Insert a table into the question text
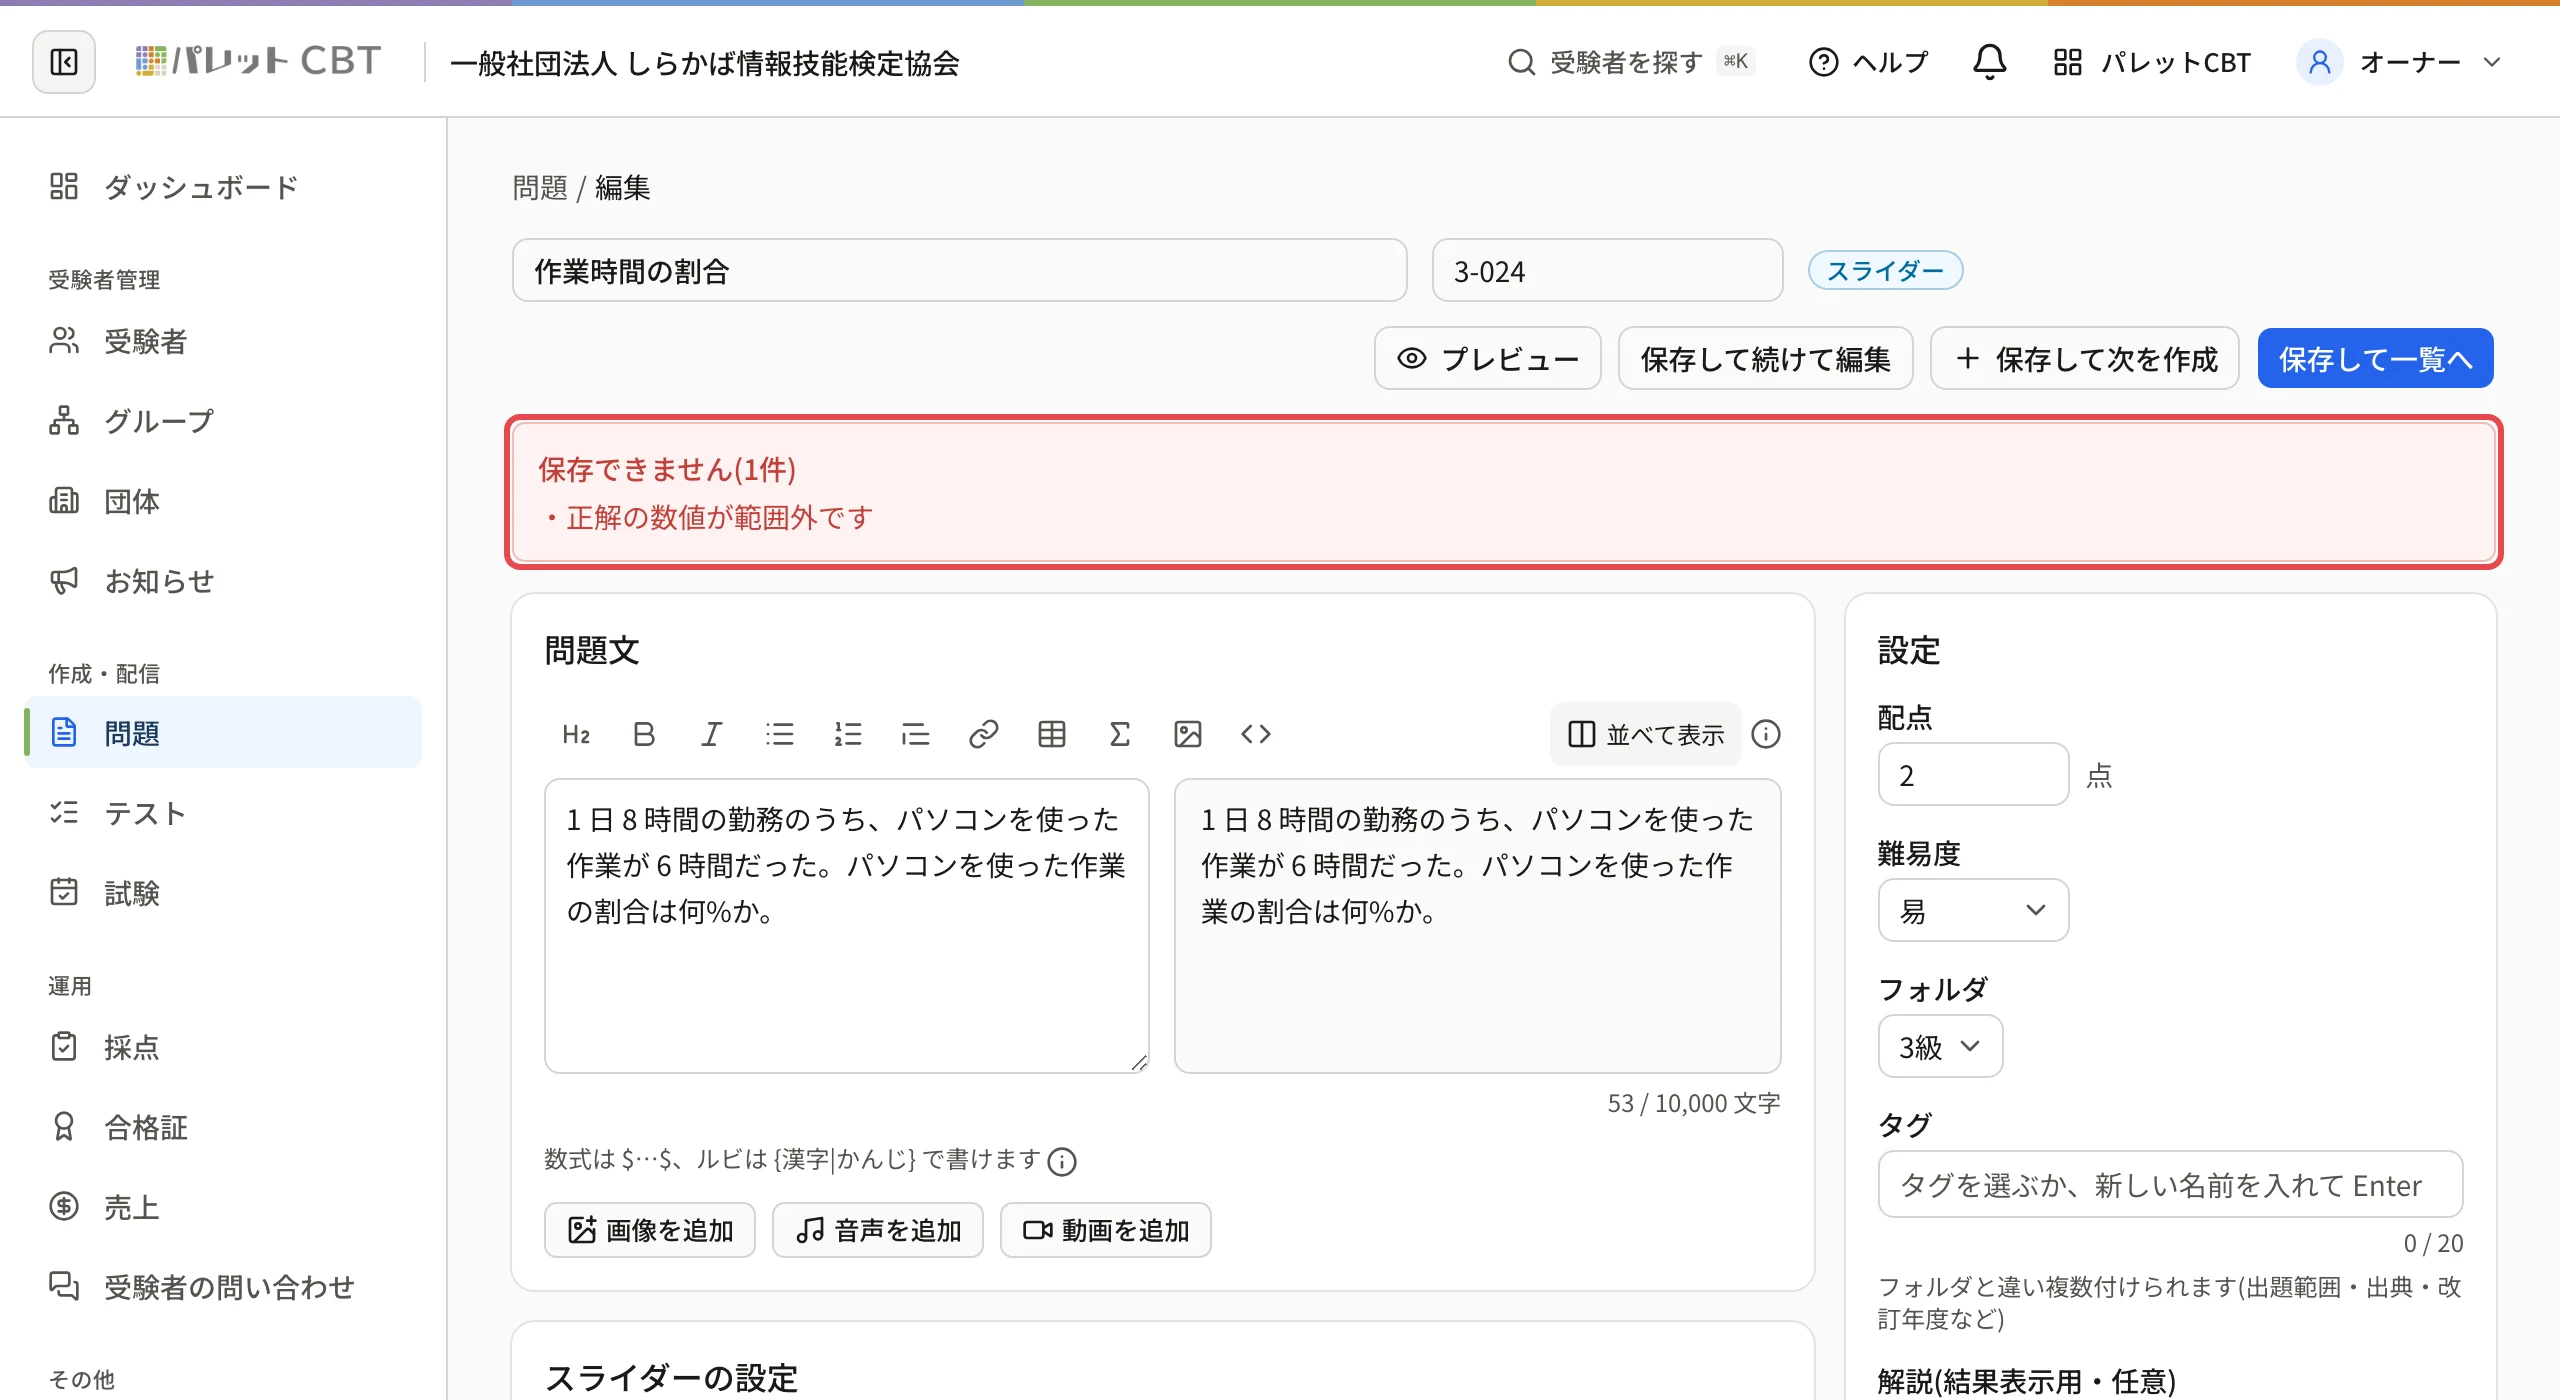 pyautogui.click(x=1052, y=734)
